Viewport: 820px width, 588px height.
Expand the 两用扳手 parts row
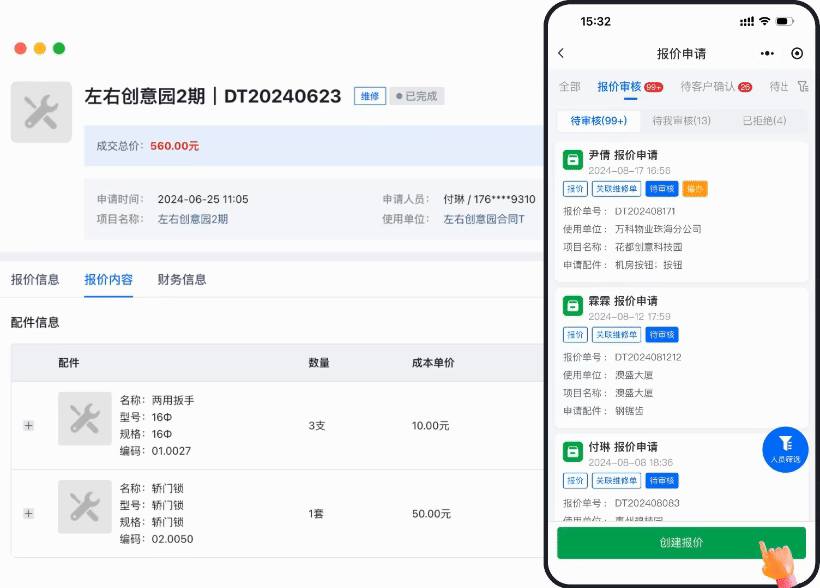(x=28, y=424)
